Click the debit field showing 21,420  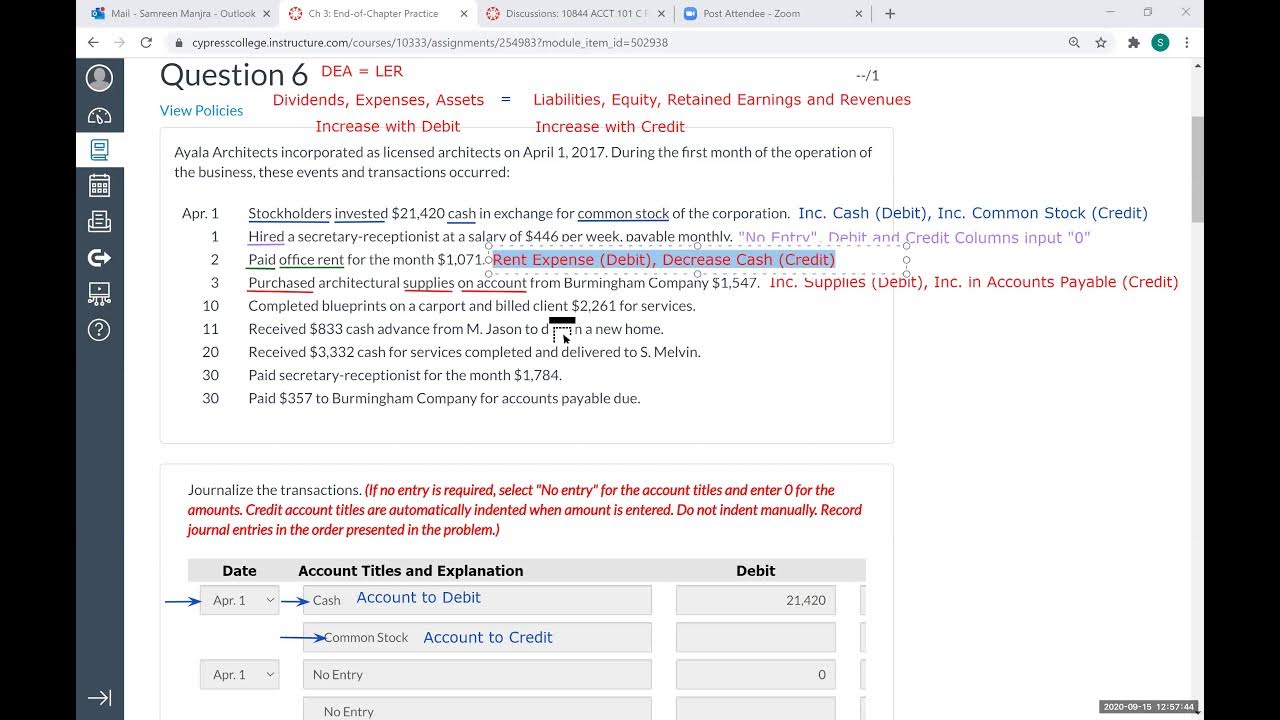[x=755, y=600]
